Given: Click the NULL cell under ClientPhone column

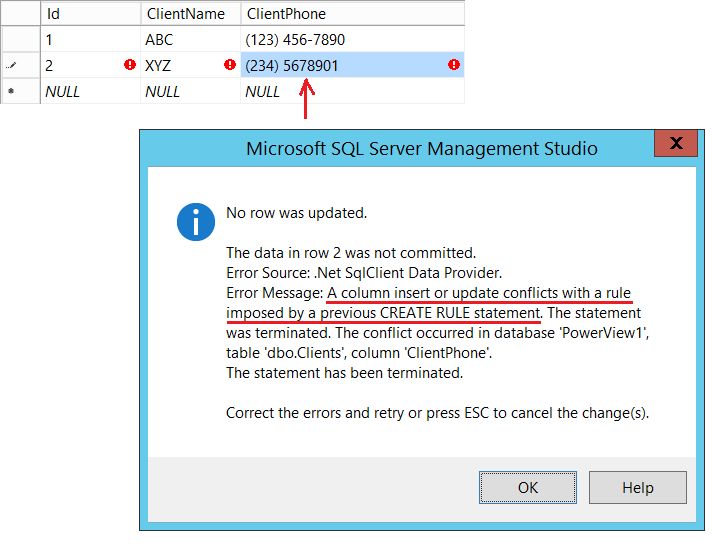Looking at the screenshot, I should pyautogui.click(x=353, y=91).
